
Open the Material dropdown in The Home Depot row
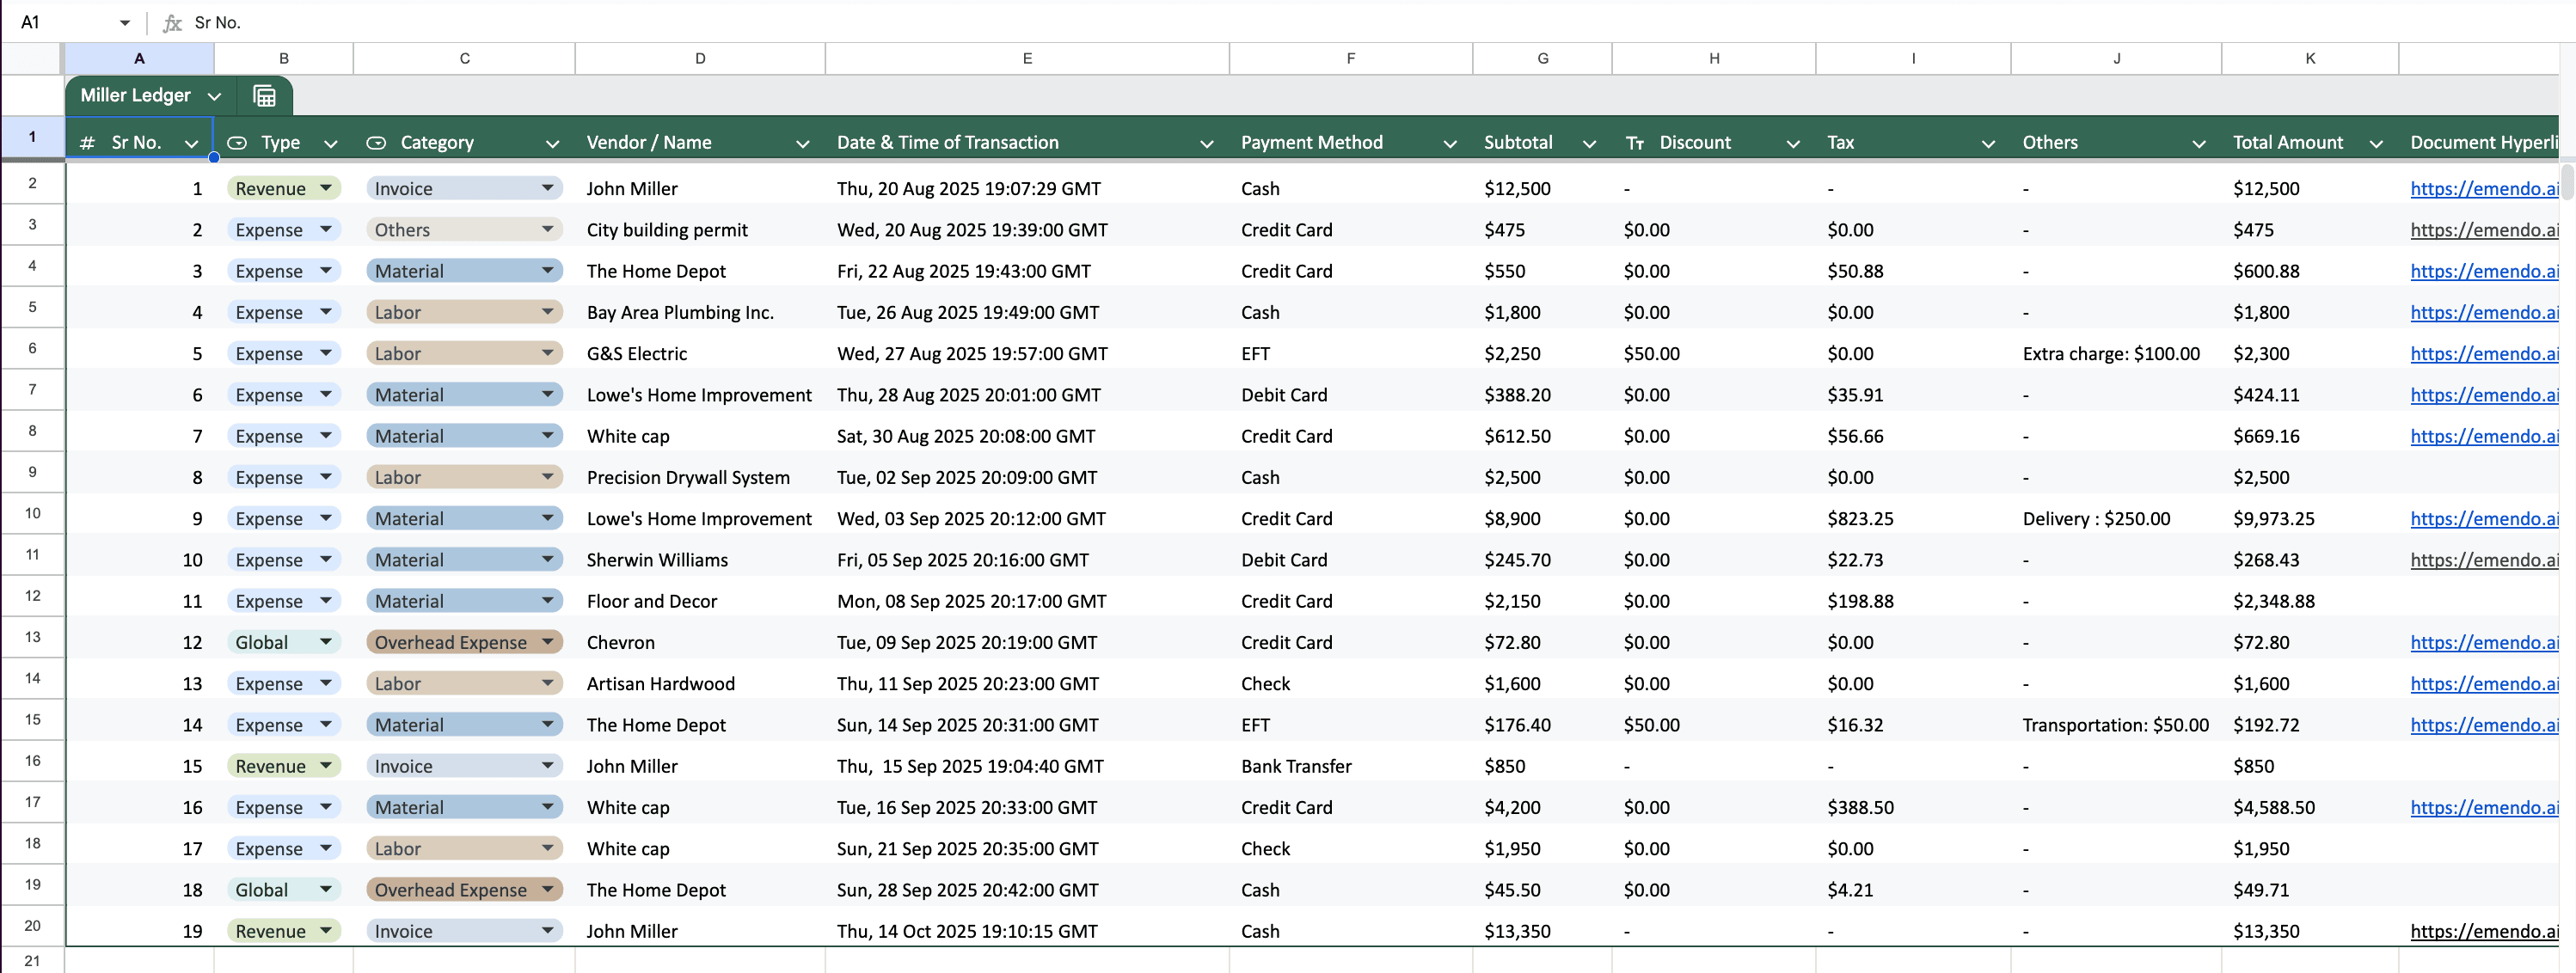pyautogui.click(x=546, y=270)
